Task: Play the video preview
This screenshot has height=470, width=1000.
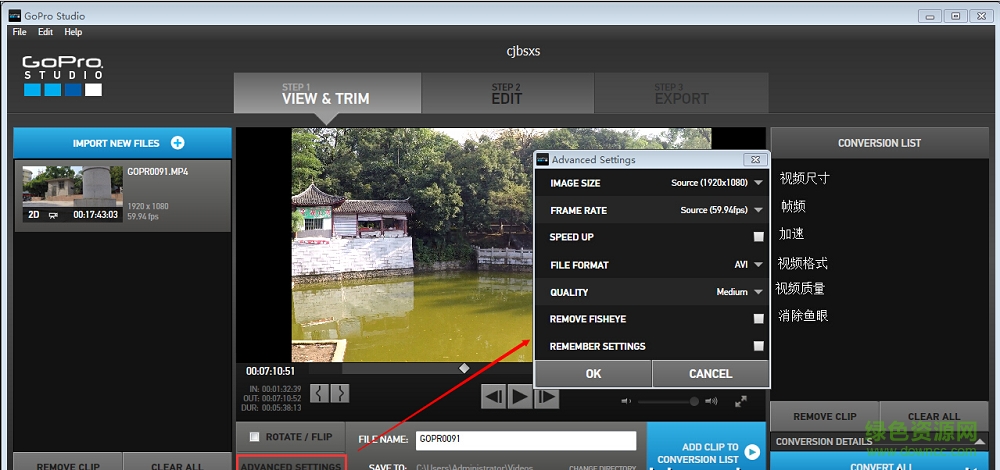Action: [520, 397]
